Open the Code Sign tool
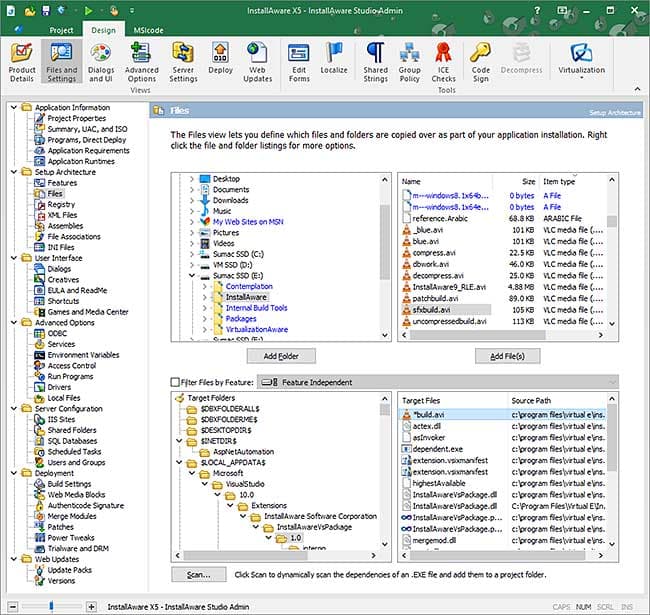 pyautogui.click(x=481, y=60)
